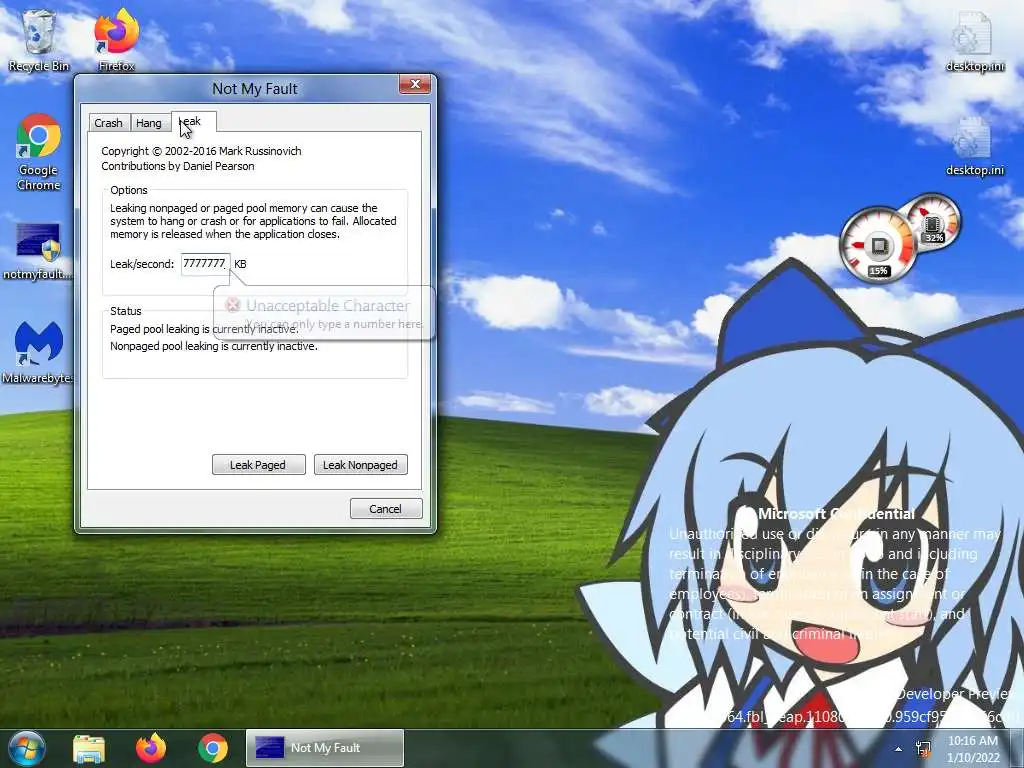Open the Firefox desktop shortcut
Screen dimensions: 1024x768
click(116, 40)
